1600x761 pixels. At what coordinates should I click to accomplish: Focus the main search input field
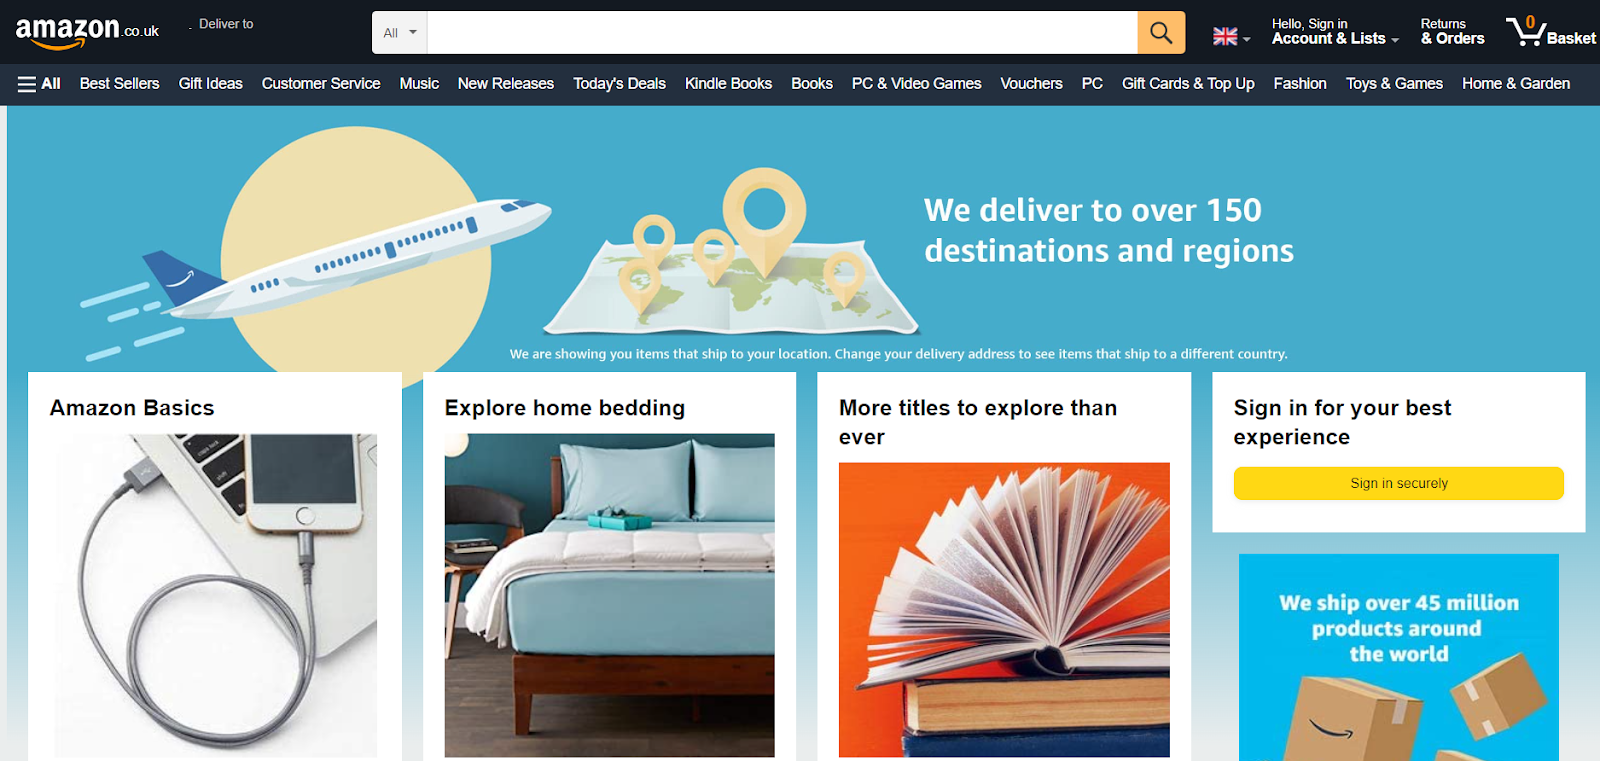pos(782,33)
